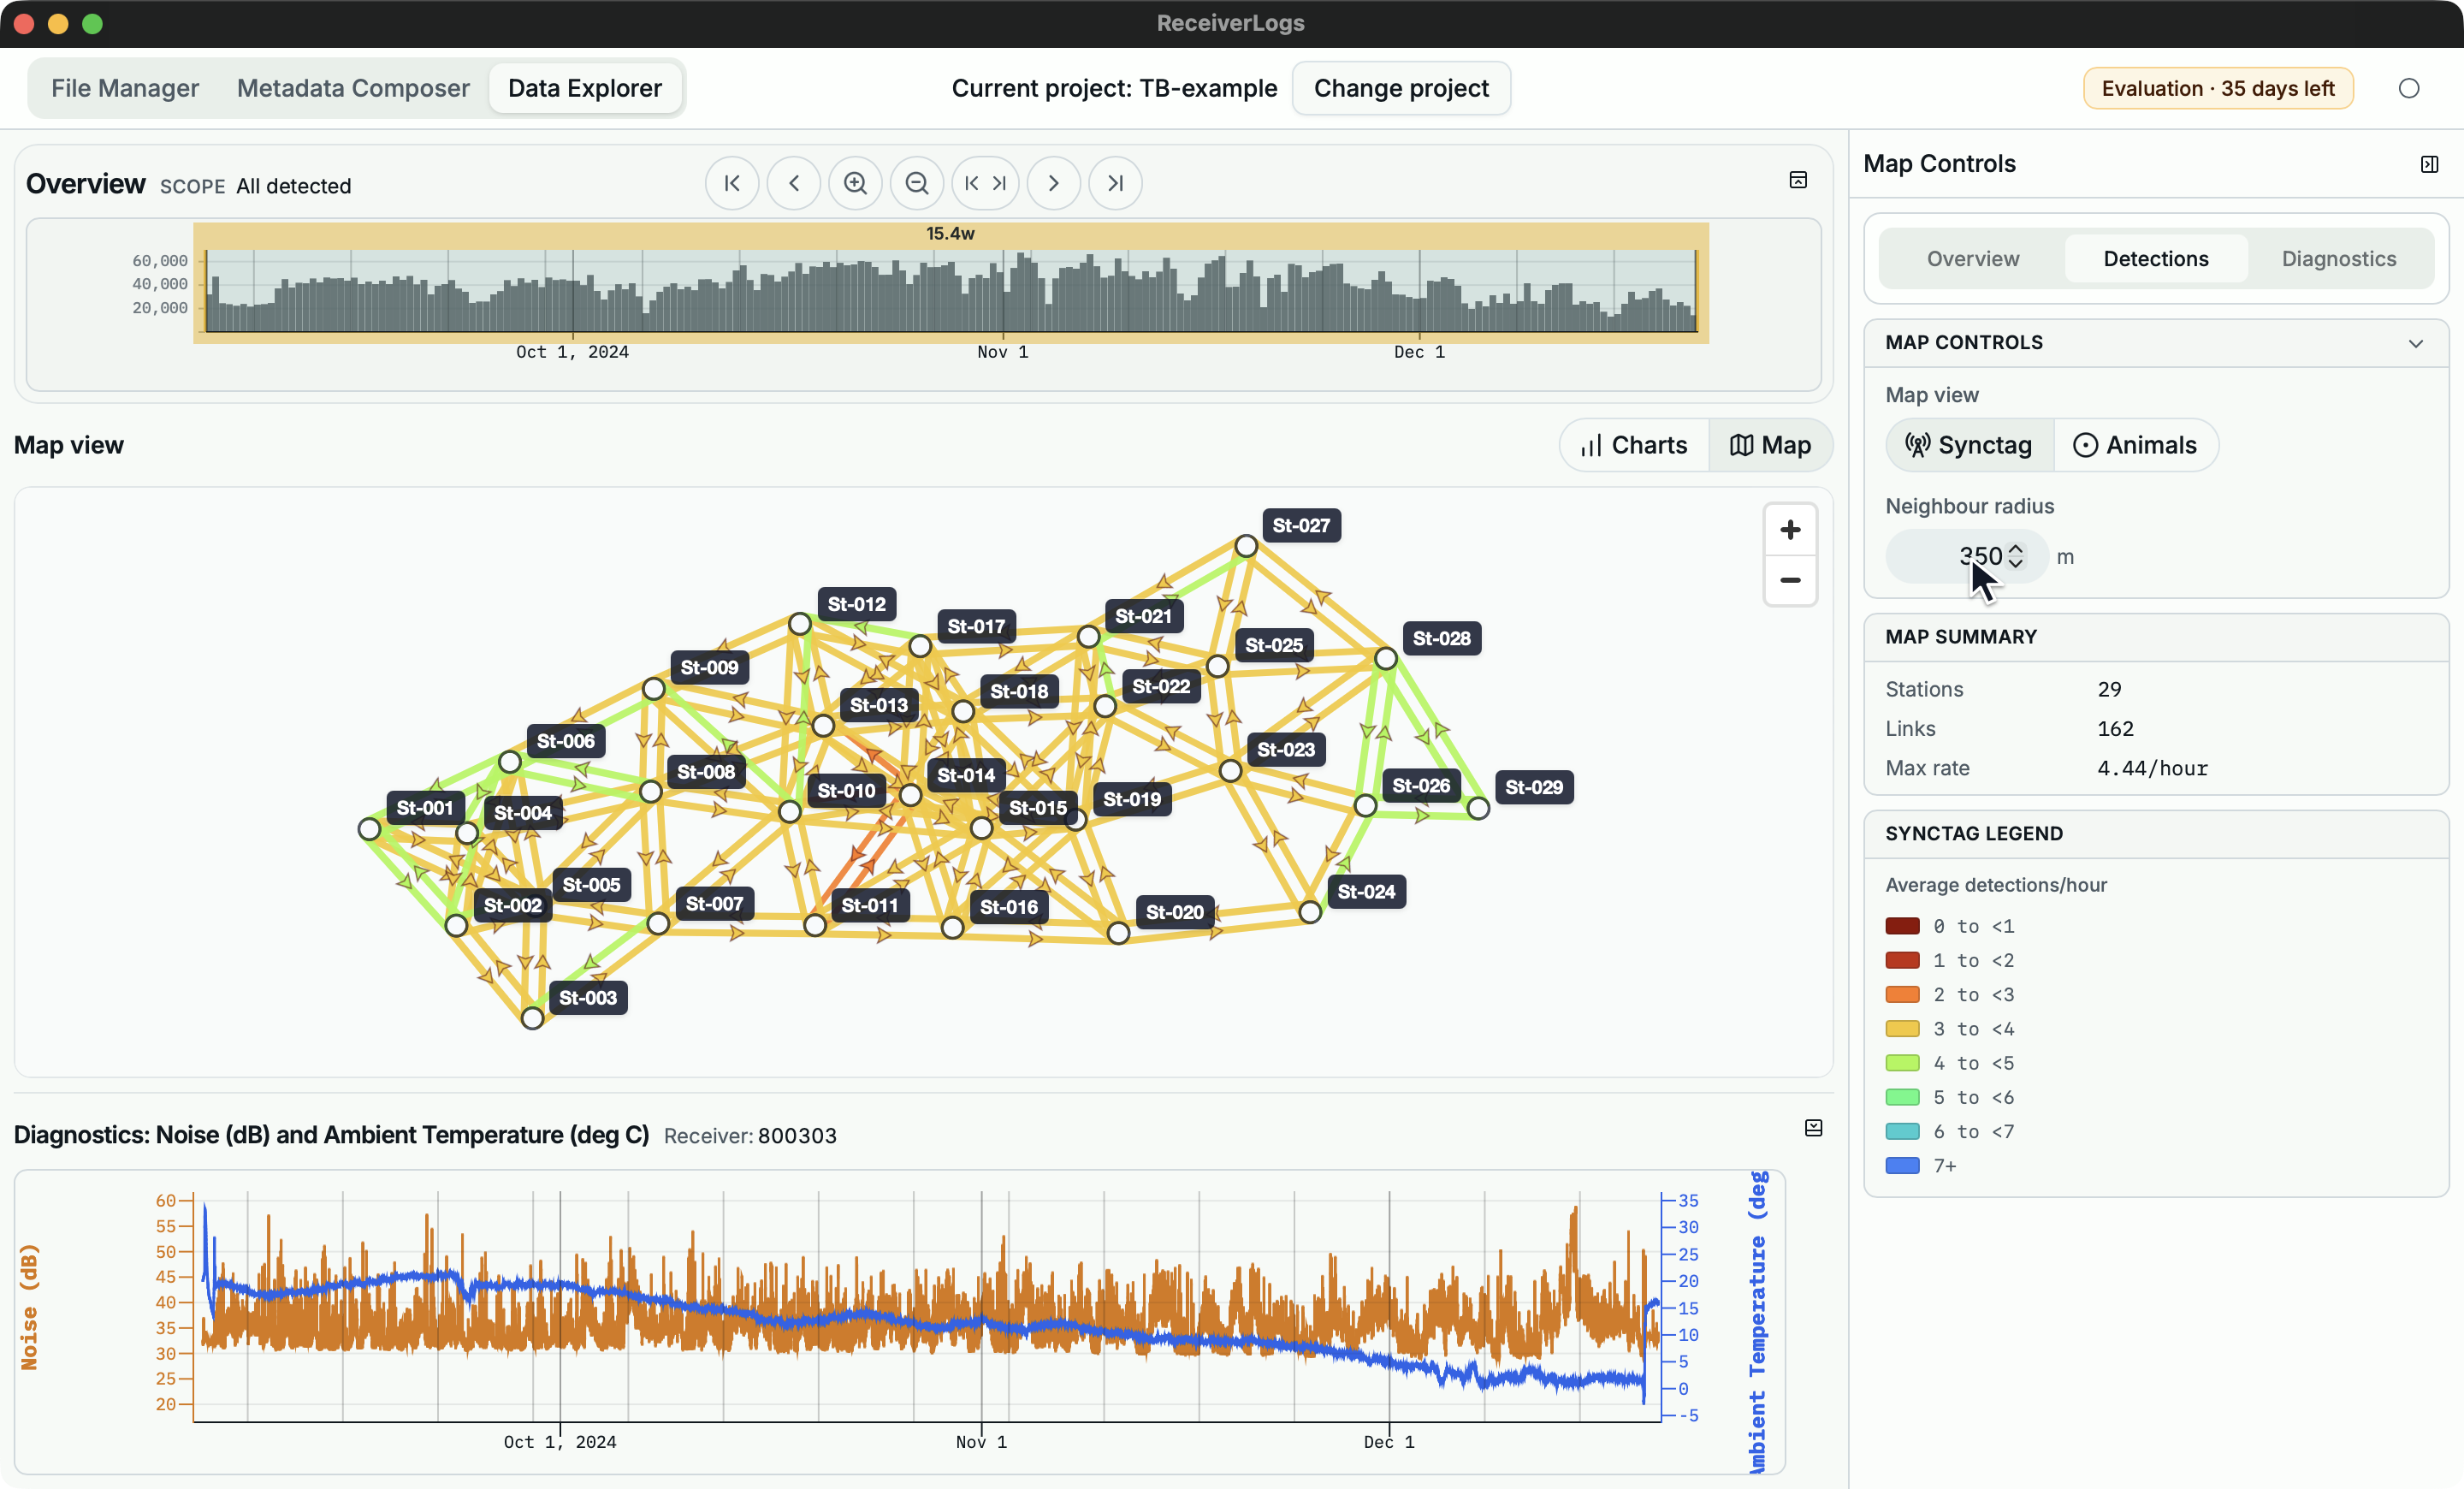Collapse the Overview panel

click(x=1798, y=180)
